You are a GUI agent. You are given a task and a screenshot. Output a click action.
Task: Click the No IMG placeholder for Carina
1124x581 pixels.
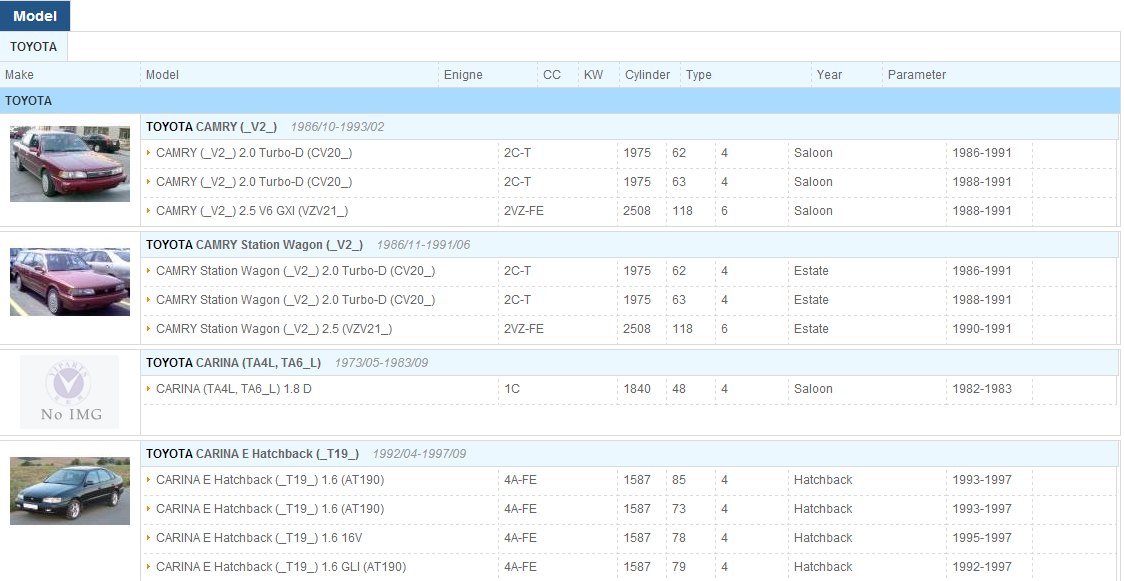click(70, 392)
